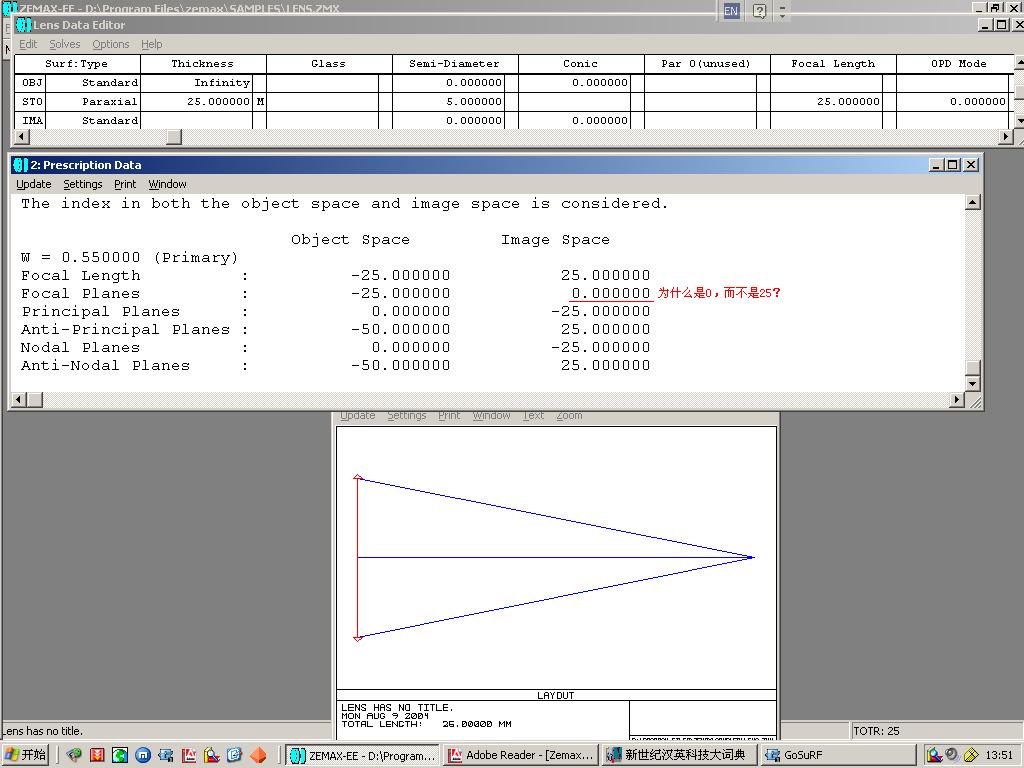Screen dimensions: 1024x768
Task: Open Text menu in the Layout window
Action: [x=533, y=415]
